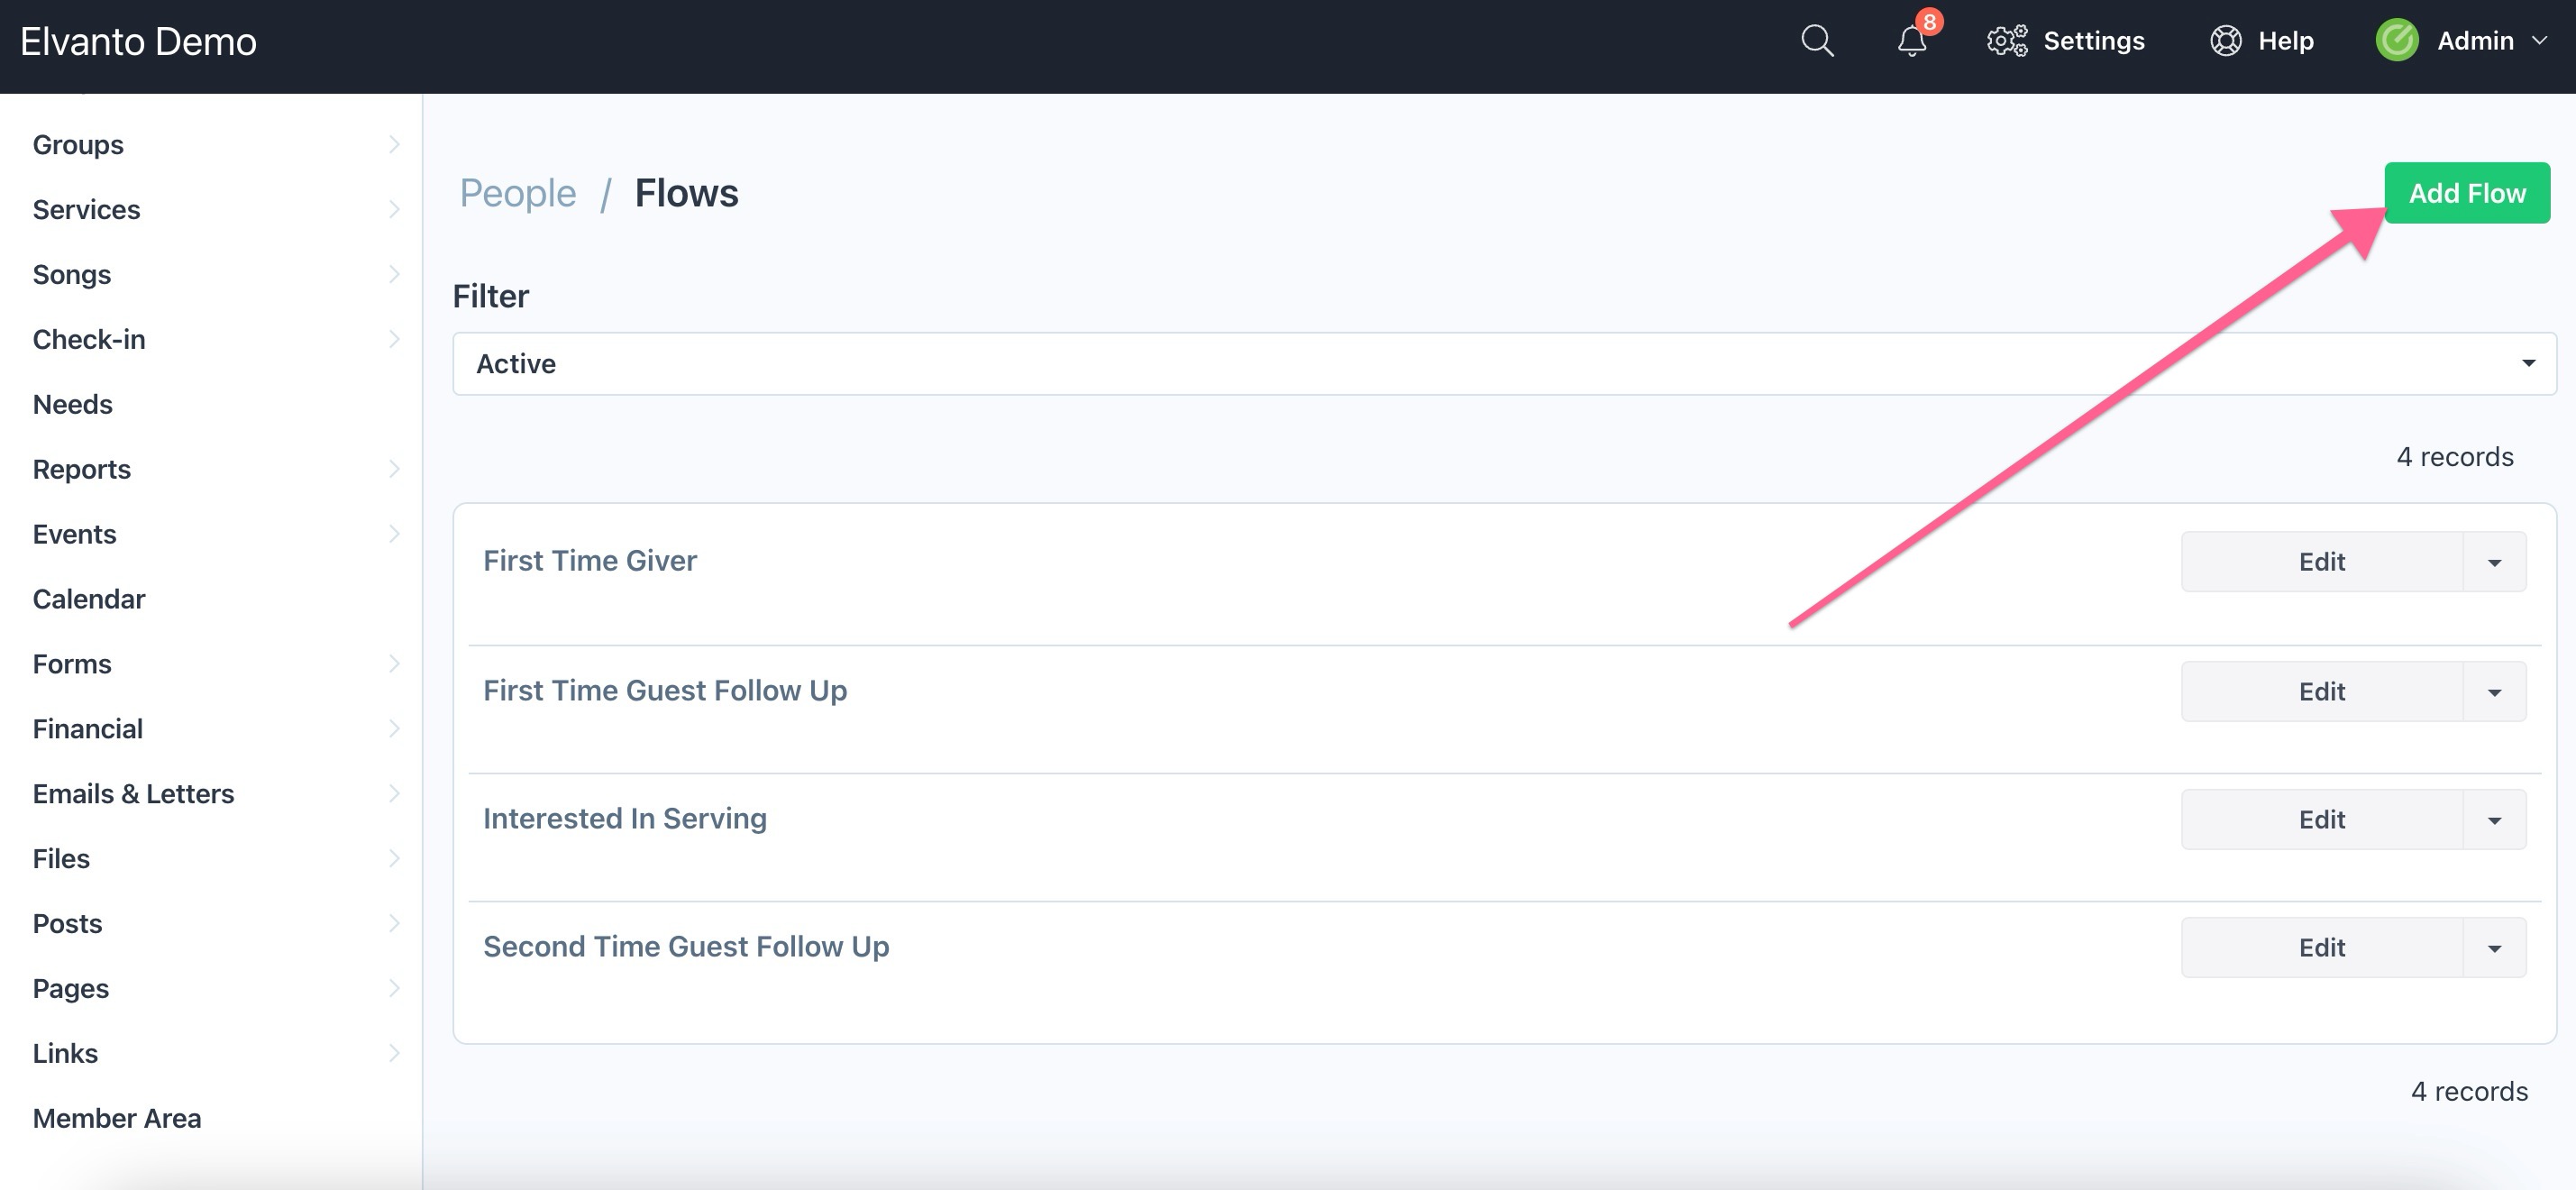Expand the Posts chevron arrow
Screen dimensions: 2576x1190
coord(394,925)
